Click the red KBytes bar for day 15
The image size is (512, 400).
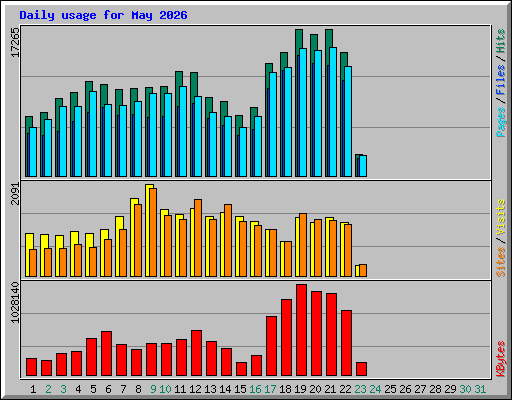point(241,369)
